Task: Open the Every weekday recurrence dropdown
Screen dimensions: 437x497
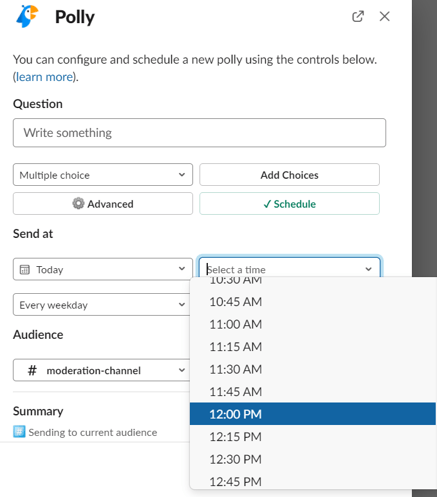Action: [x=101, y=305]
